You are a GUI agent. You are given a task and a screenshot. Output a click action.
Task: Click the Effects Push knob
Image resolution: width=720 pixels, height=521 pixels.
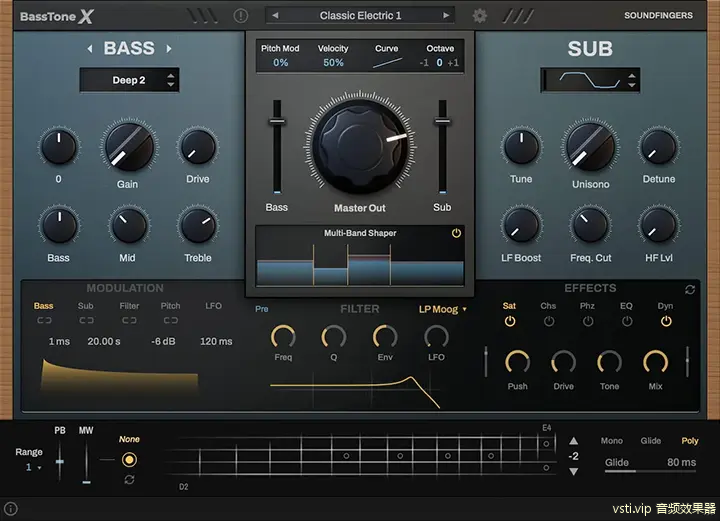(518, 363)
